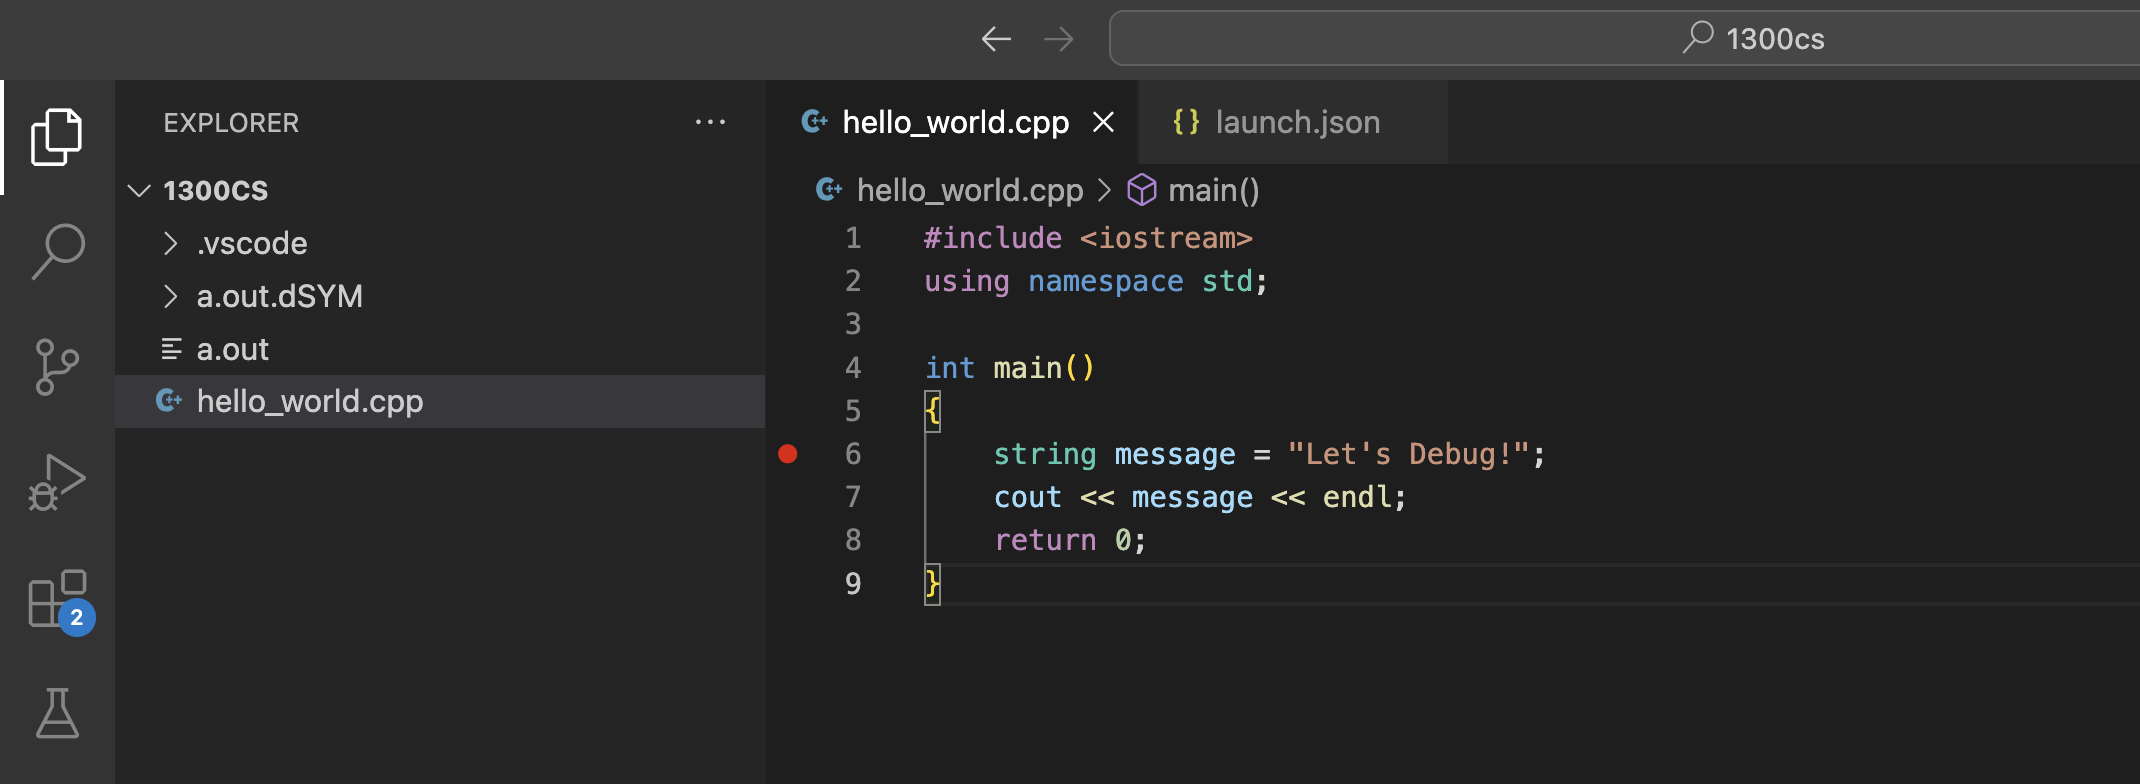Open the Search view magnifier icon

pyautogui.click(x=57, y=251)
